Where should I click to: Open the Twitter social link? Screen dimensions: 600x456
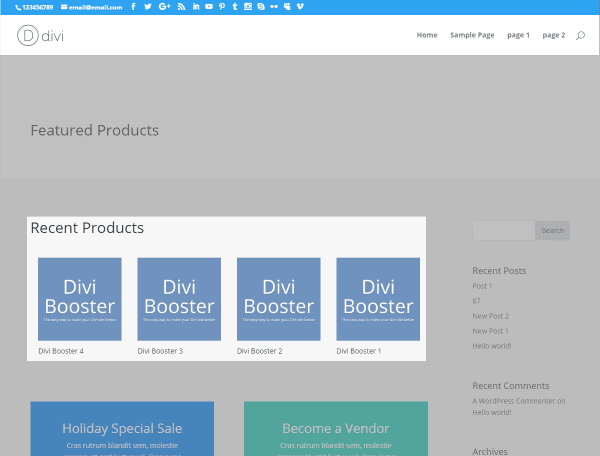point(148,7)
